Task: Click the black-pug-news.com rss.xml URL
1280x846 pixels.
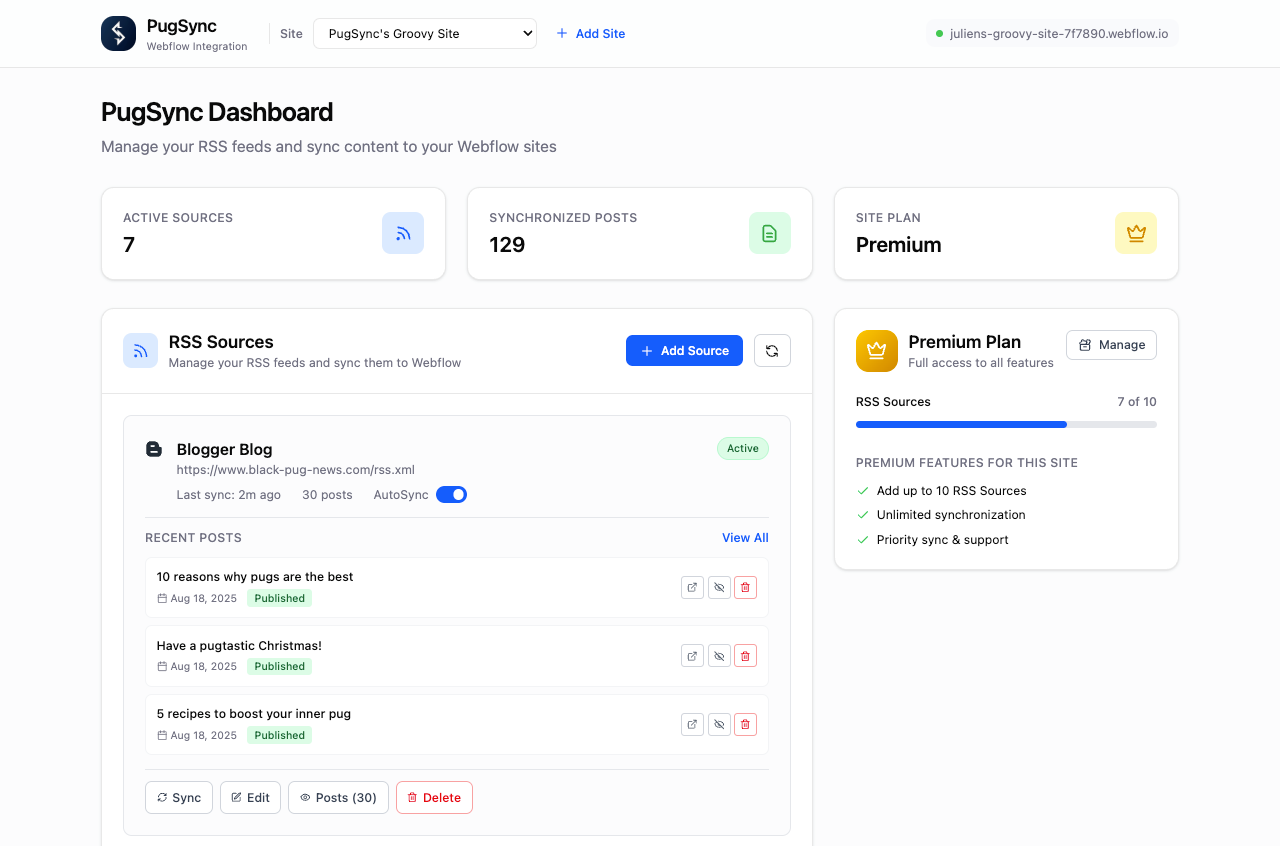Action: [x=296, y=469]
